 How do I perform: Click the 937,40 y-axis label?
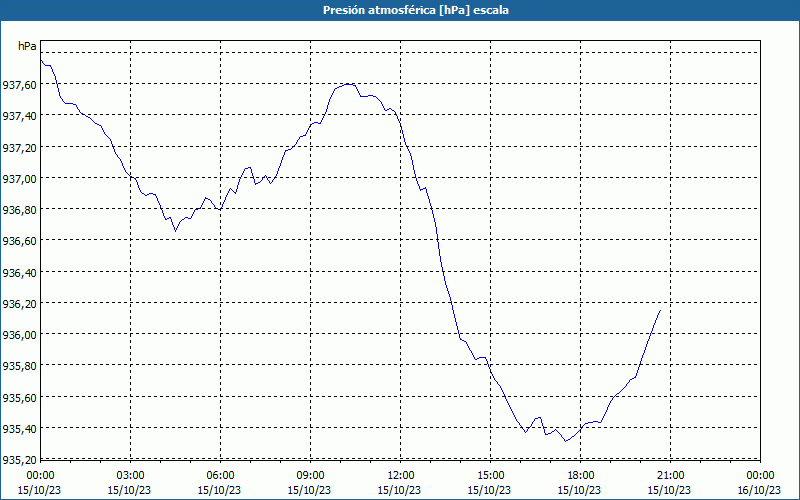click(x=20, y=116)
